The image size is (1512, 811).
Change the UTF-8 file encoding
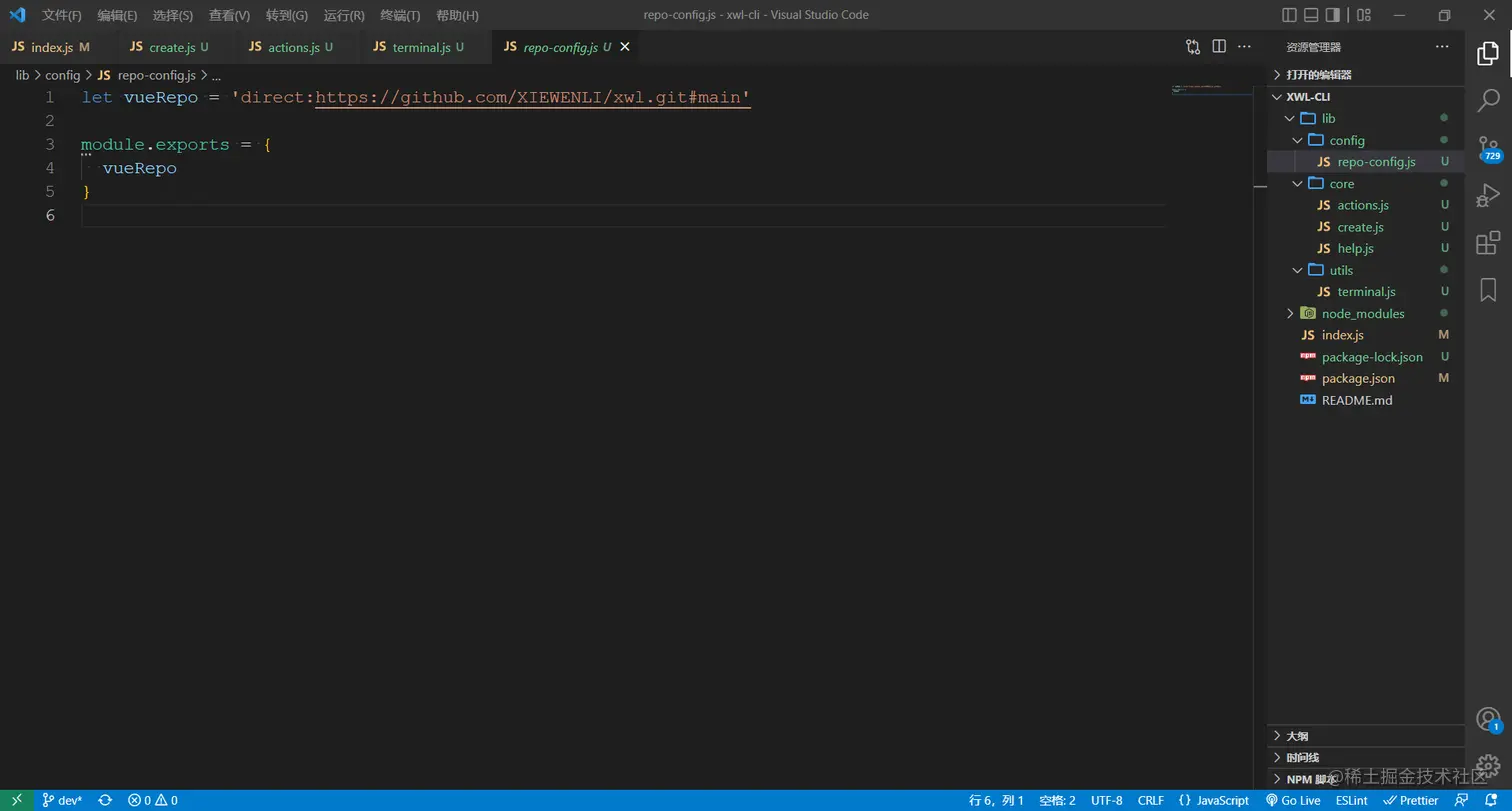[1107, 800]
